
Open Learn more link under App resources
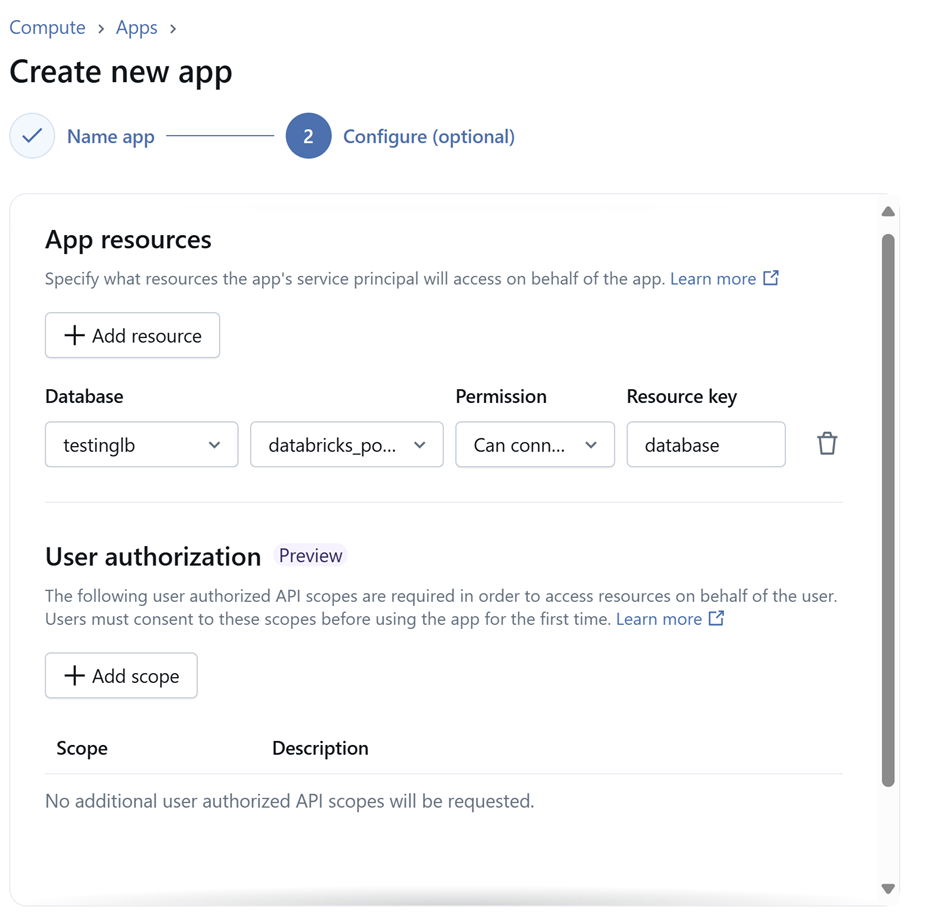click(x=712, y=279)
